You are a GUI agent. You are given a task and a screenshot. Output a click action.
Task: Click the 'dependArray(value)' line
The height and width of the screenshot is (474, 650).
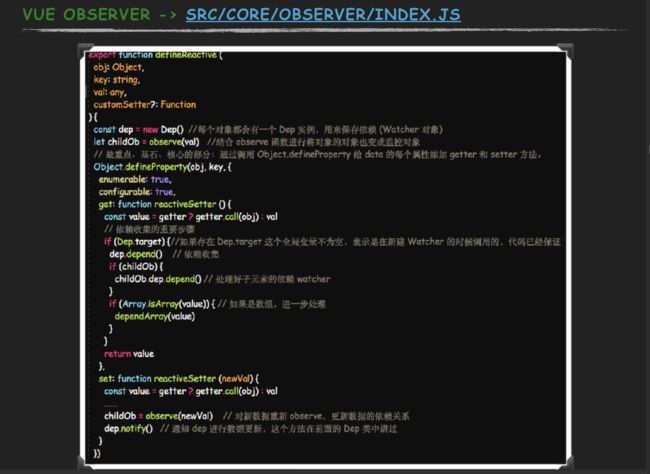coord(155,316)
